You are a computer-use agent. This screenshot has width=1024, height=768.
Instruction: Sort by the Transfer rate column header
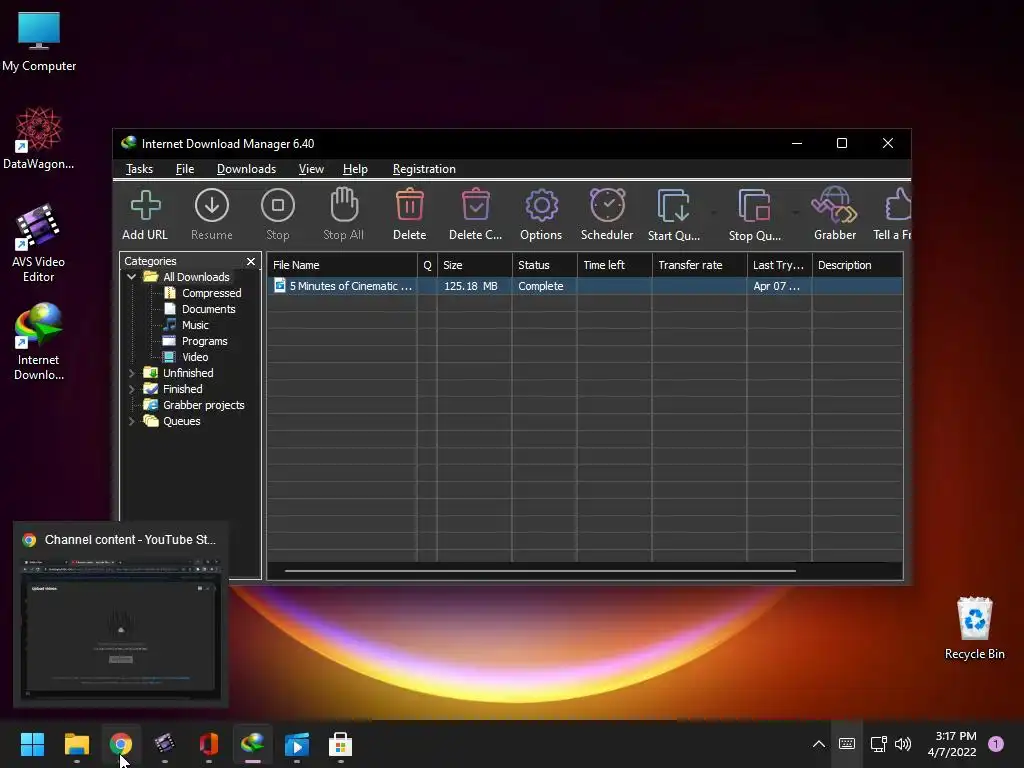tap(699, 265)
